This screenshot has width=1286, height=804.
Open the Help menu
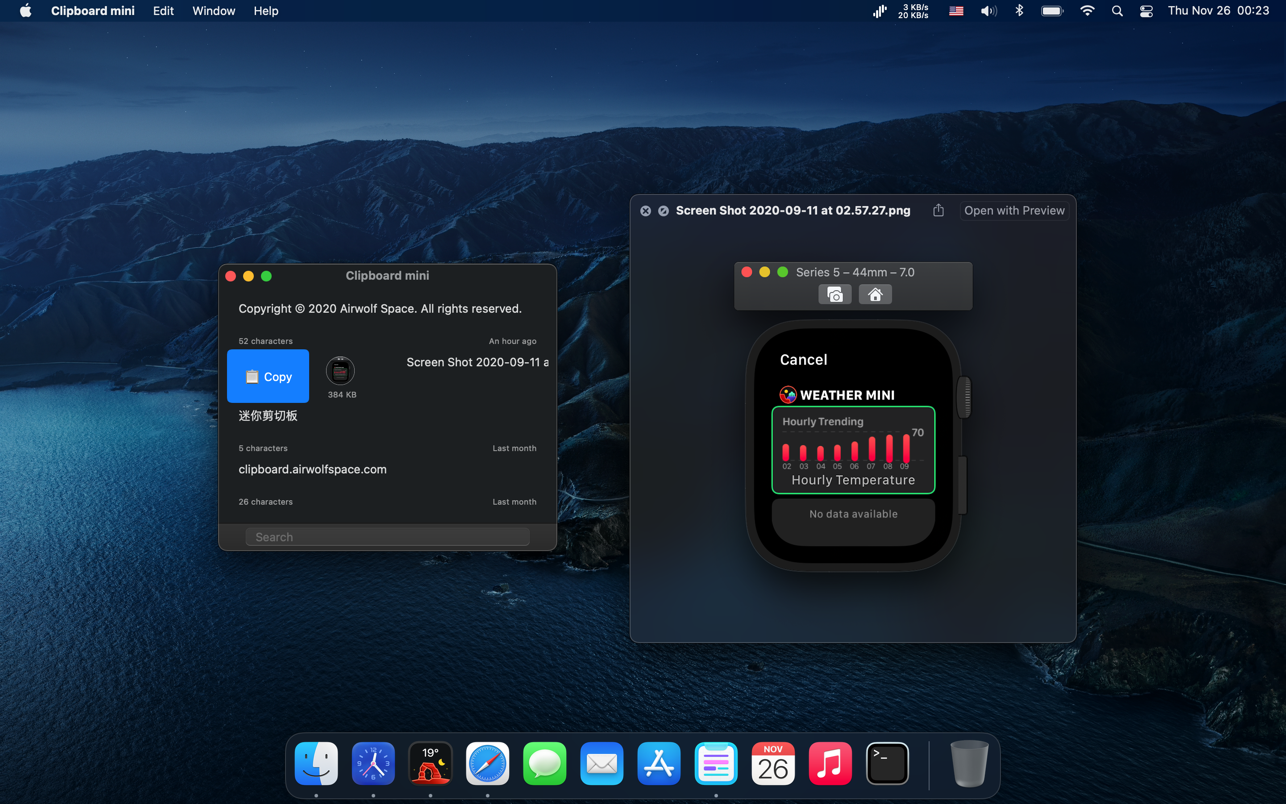[x=266, y=11]
